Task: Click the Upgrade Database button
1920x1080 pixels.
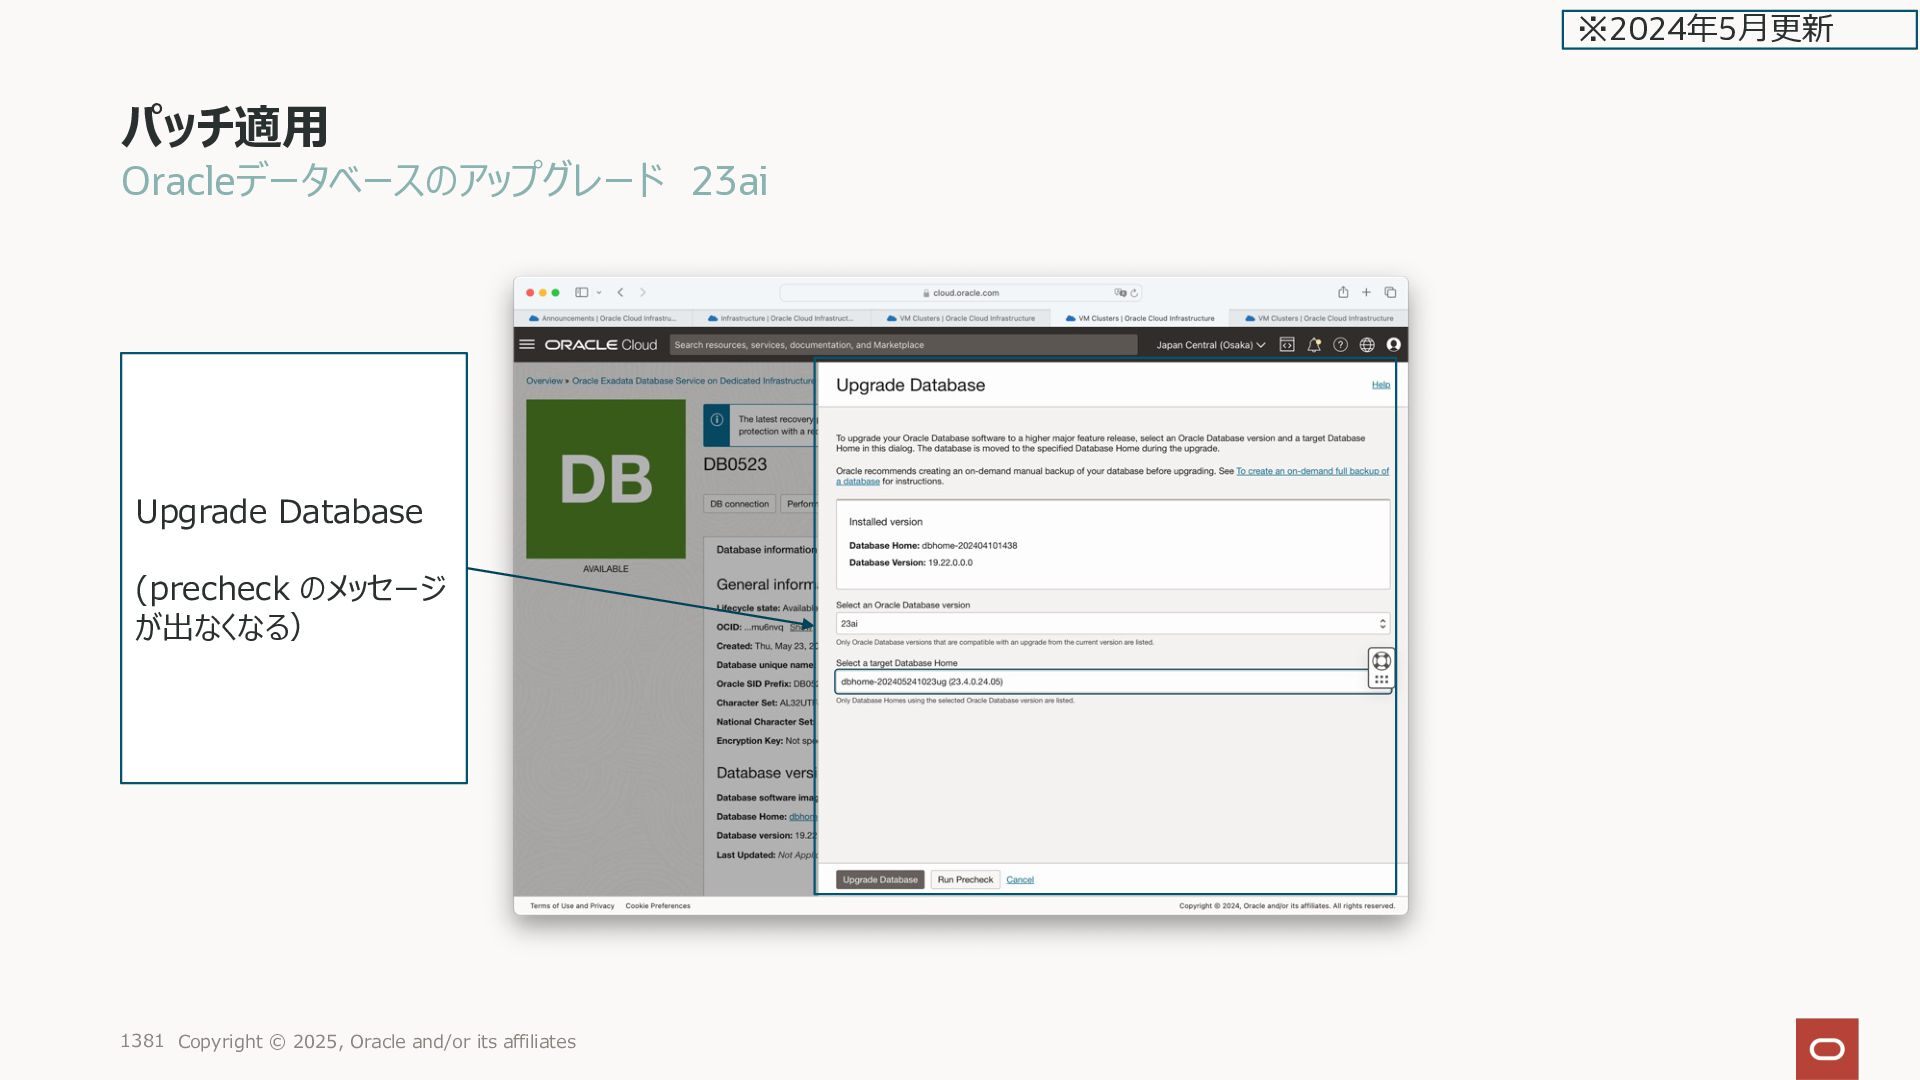Action: pos(879,879)
